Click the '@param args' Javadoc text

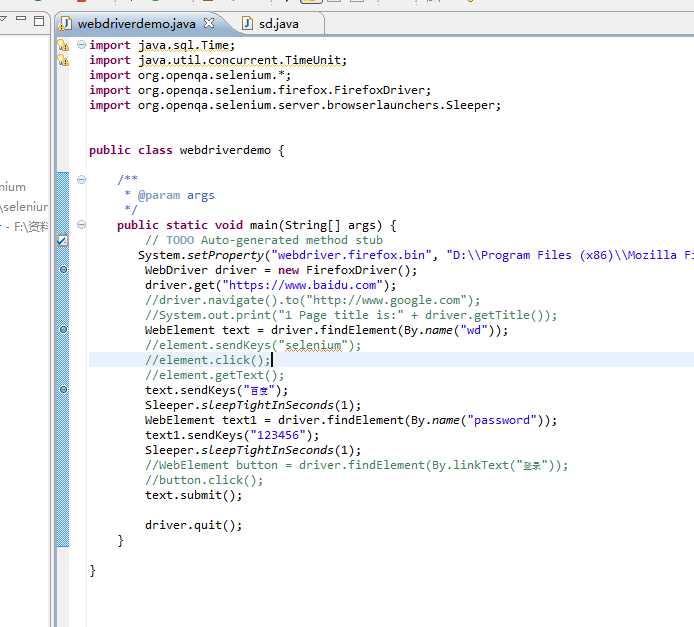coord(176,195)
